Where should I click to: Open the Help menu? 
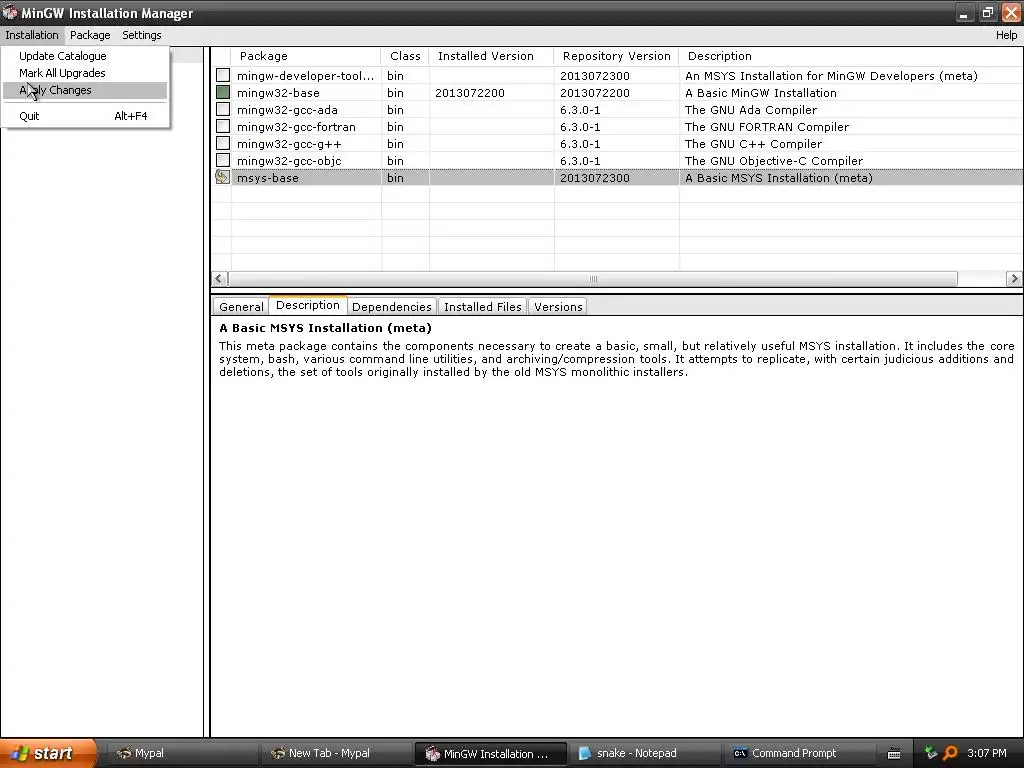pos(1006,35)
